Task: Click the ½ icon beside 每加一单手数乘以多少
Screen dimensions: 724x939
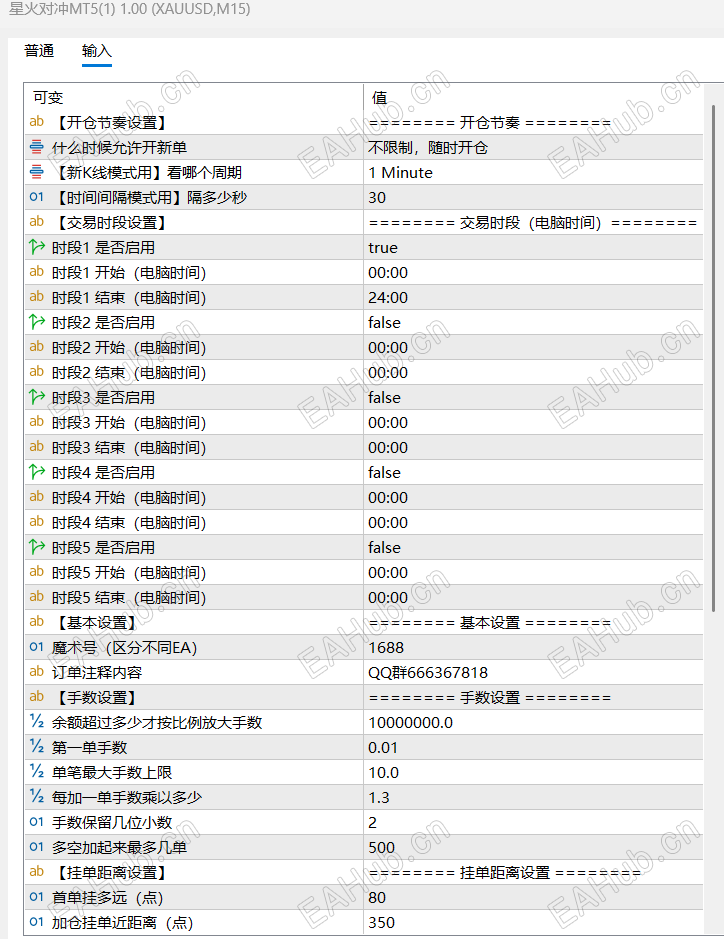Action: click(37, 797)
